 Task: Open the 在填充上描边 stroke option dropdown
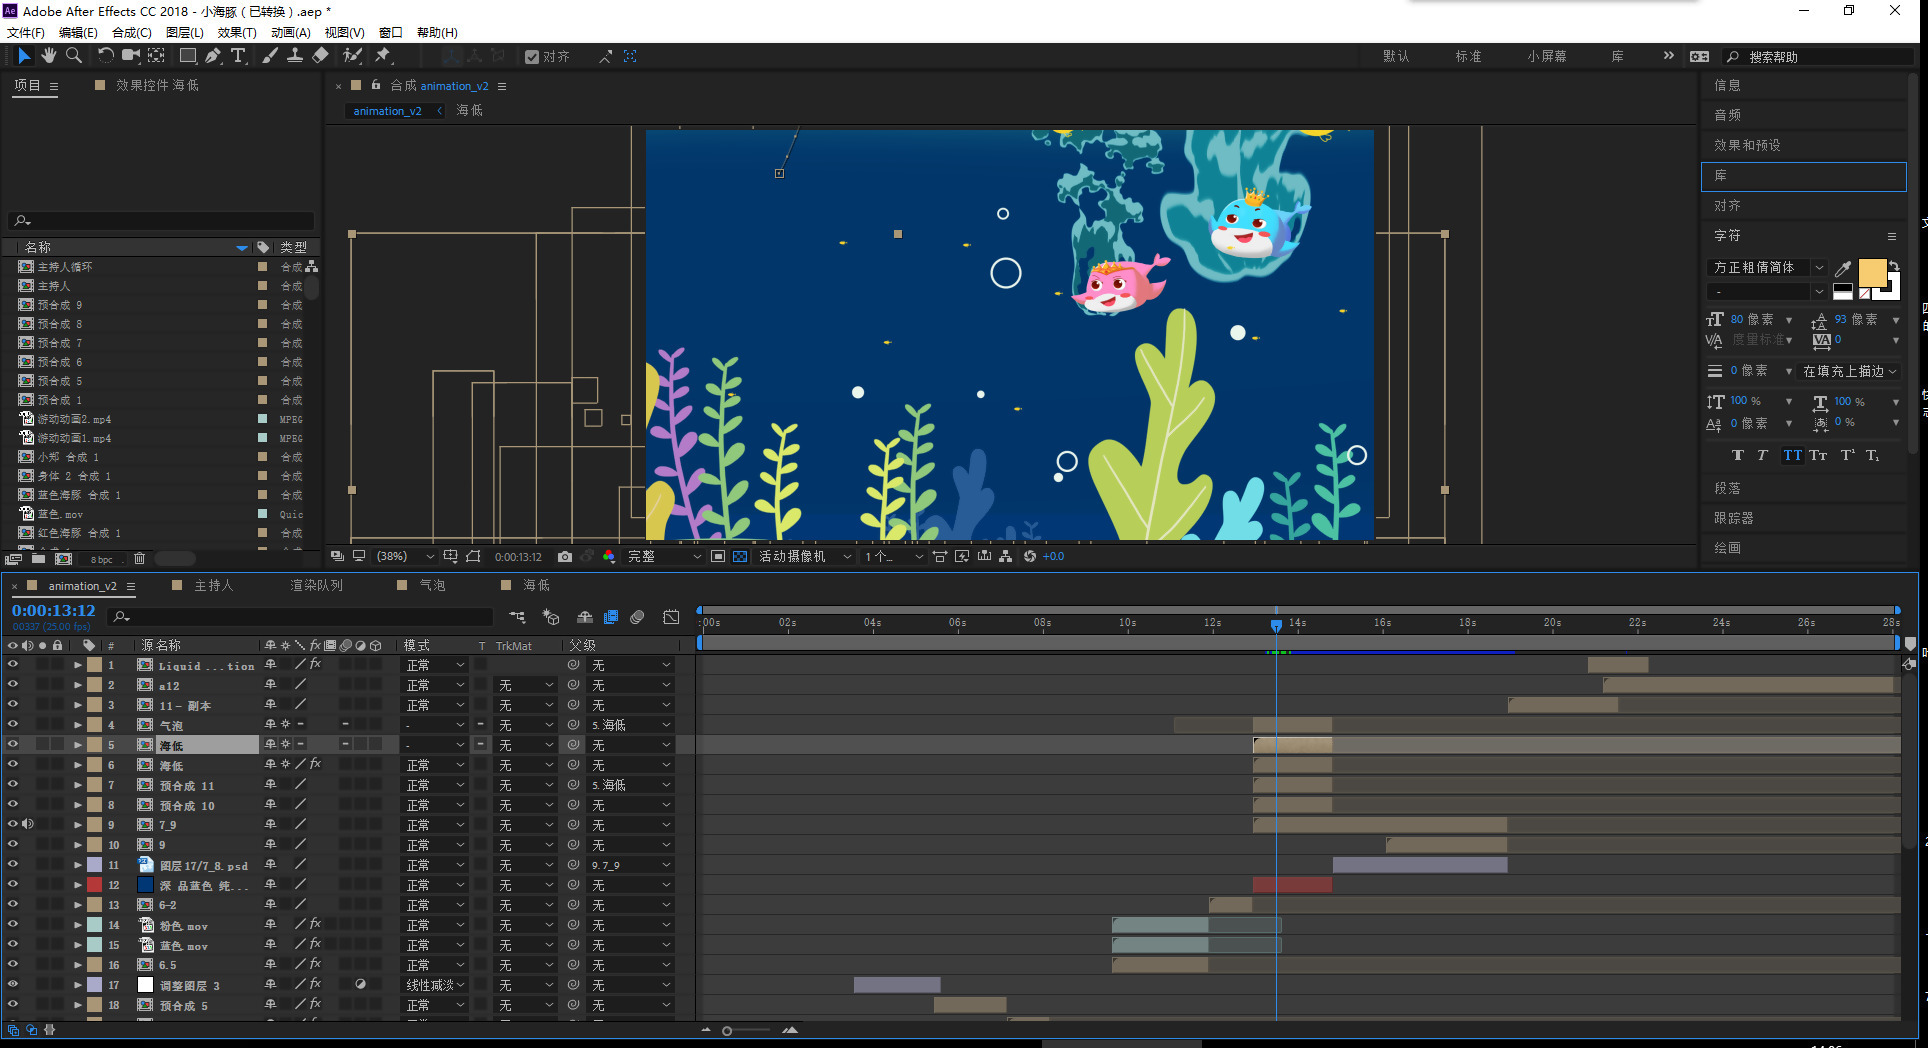(1849, 371)
